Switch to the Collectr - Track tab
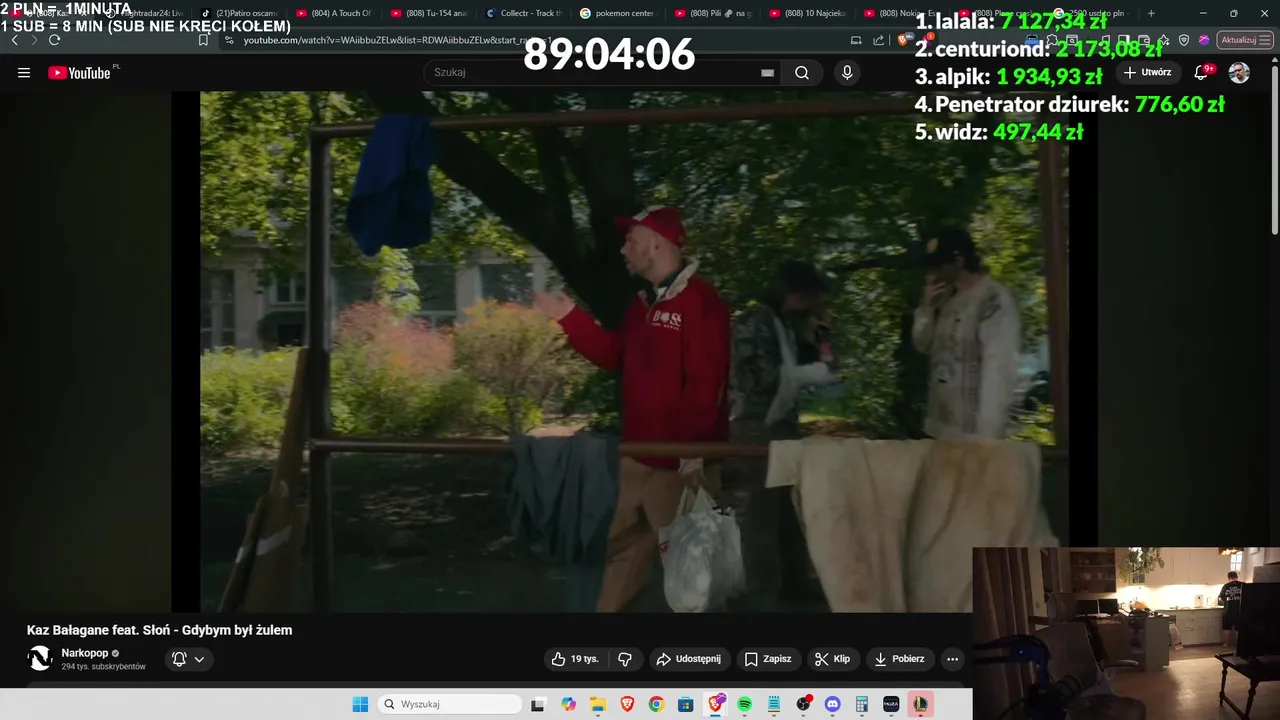 [x=525, y=13]
